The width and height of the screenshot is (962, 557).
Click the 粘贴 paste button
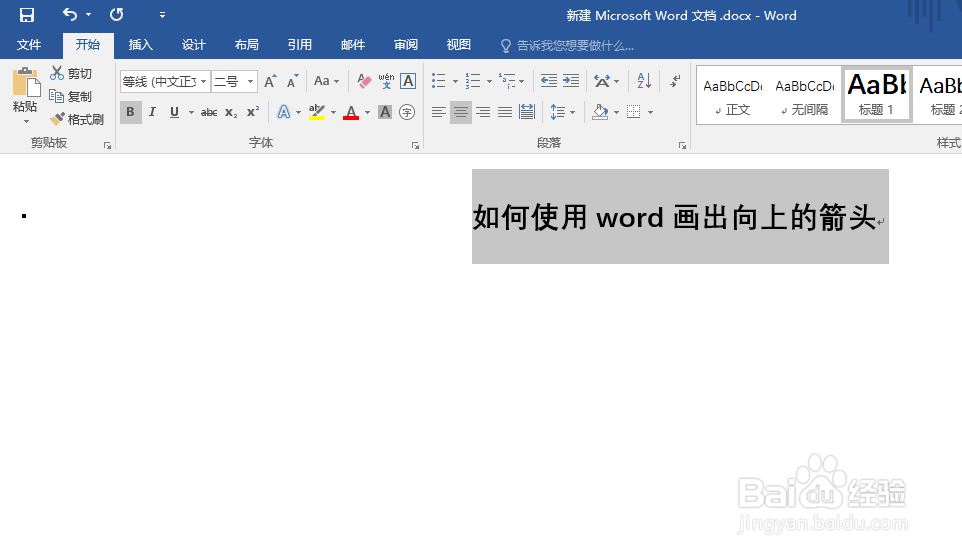(x=25, y=90)
